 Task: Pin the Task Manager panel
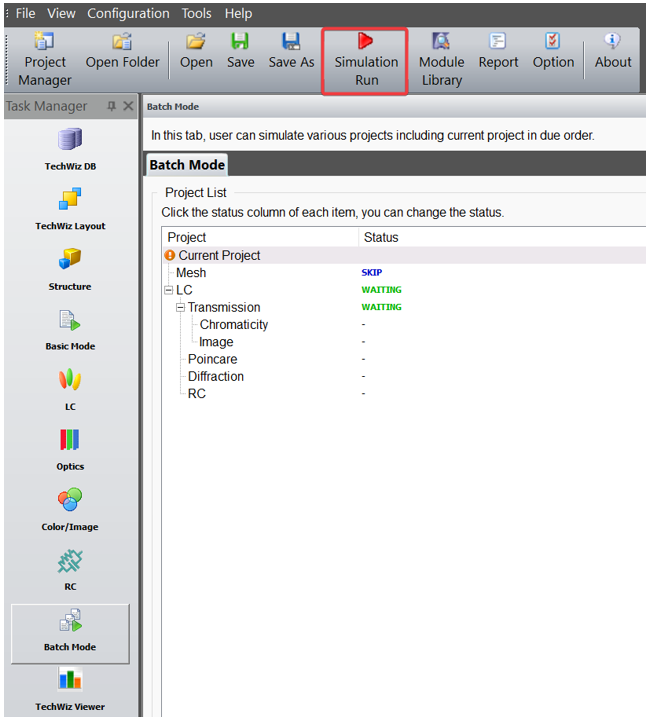pos(111,106)
